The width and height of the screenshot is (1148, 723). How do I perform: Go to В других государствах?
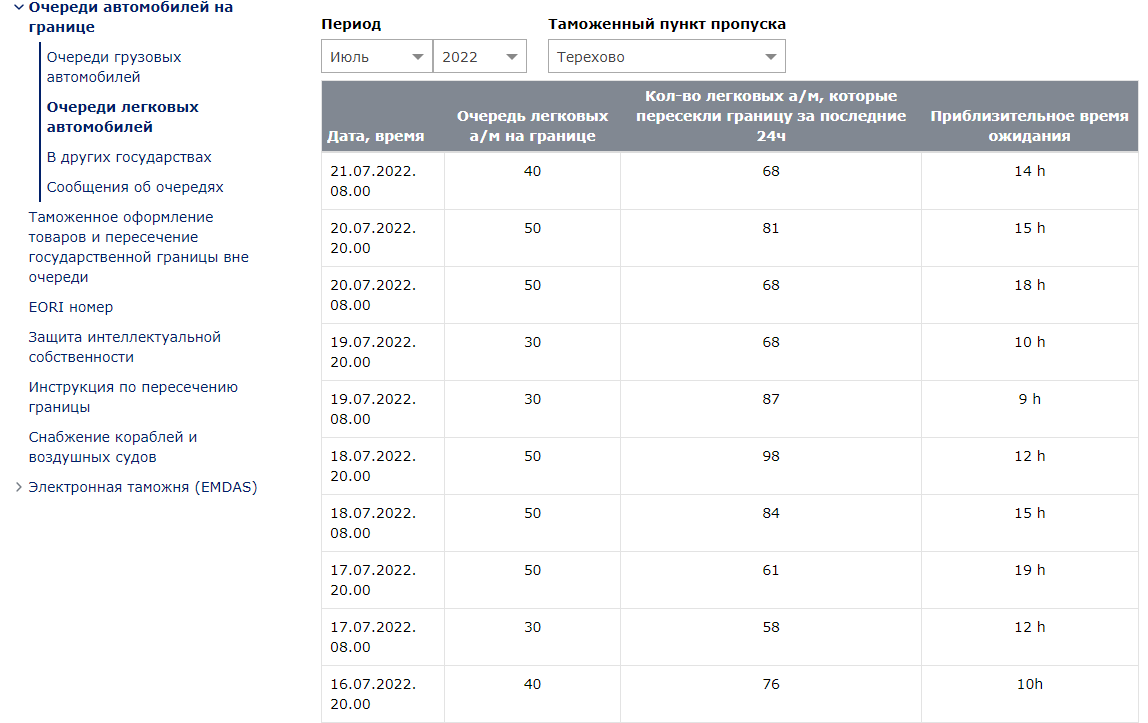[x=129, y=157]
